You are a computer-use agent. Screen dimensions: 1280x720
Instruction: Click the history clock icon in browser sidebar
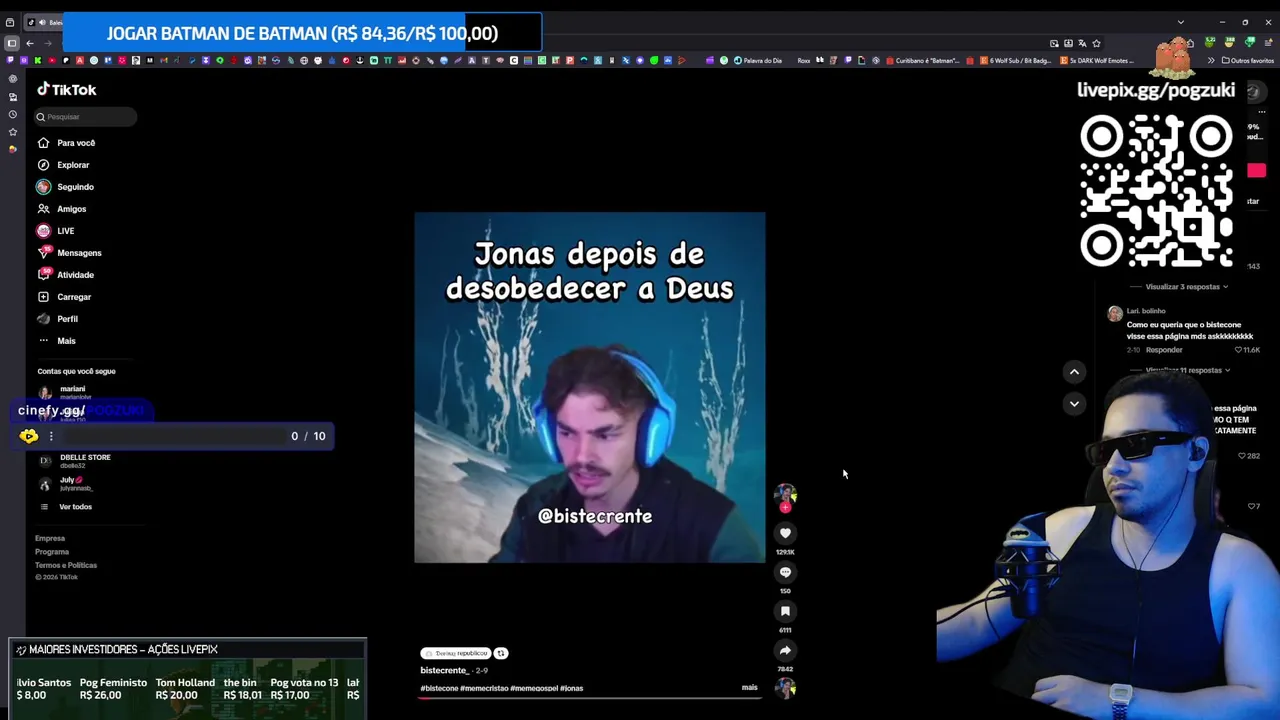coord(12,114)
